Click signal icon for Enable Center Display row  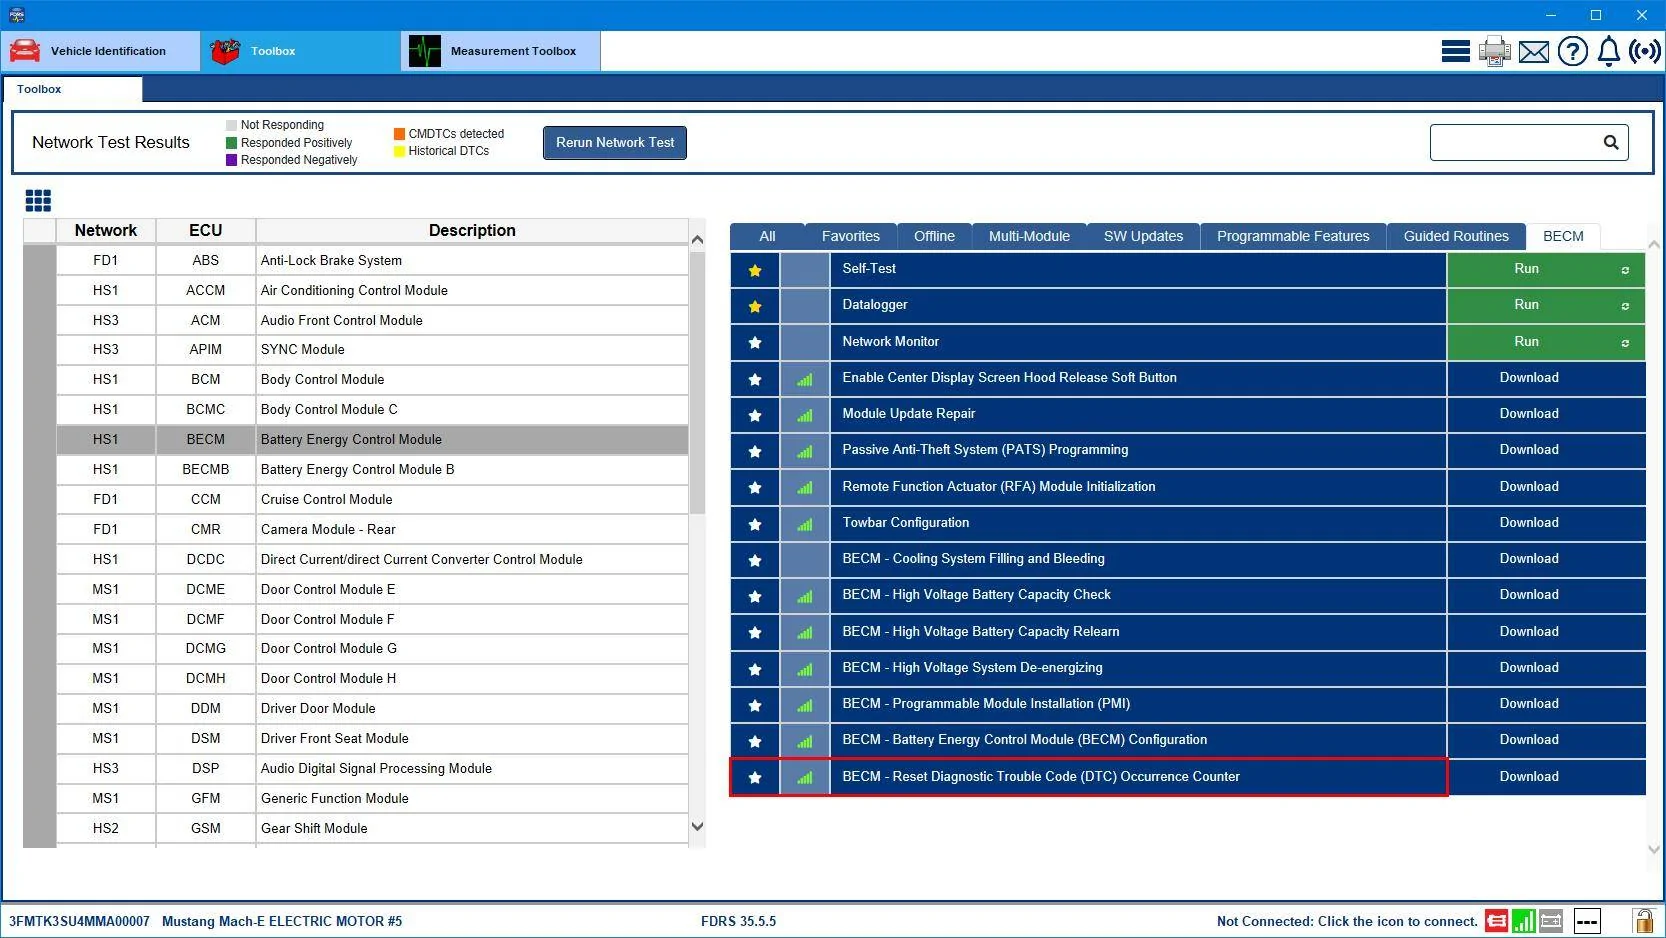click(805, 379)
